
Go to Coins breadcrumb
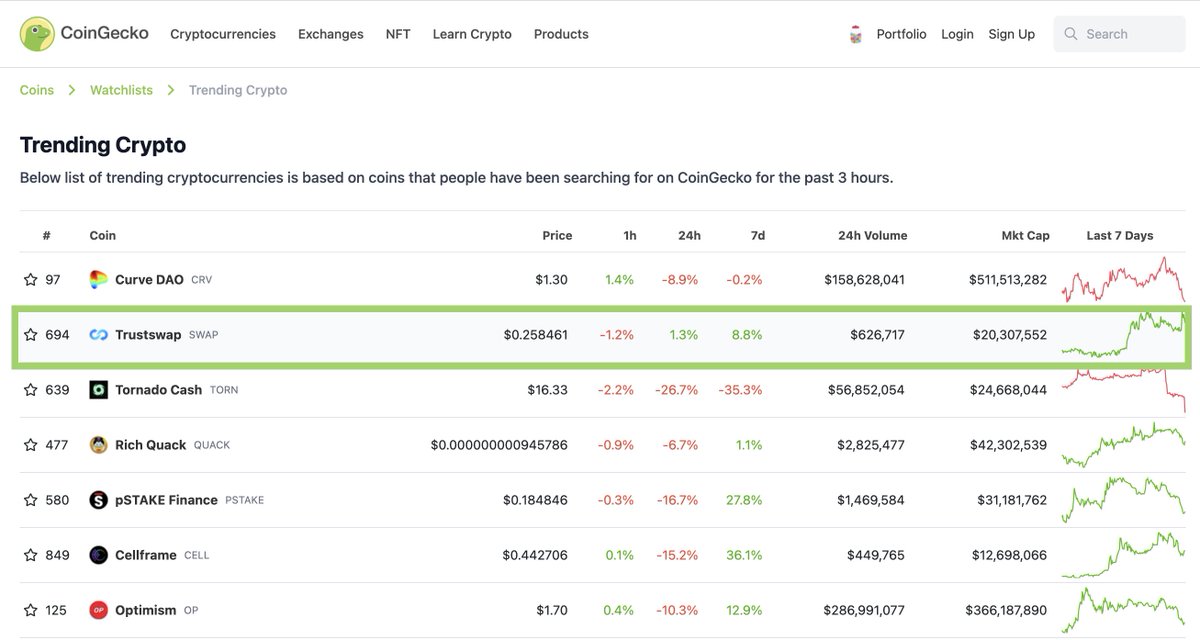[x=37, y=90]
